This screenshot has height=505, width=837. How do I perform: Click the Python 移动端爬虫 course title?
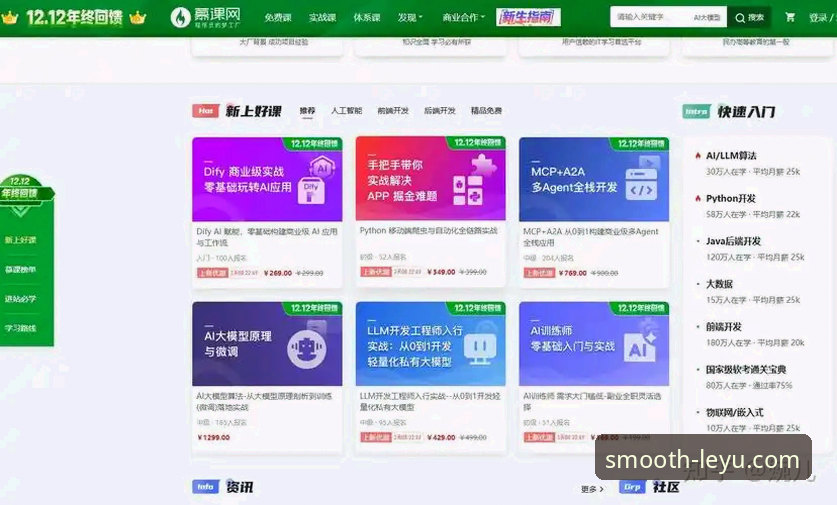(x=429, y=231)
